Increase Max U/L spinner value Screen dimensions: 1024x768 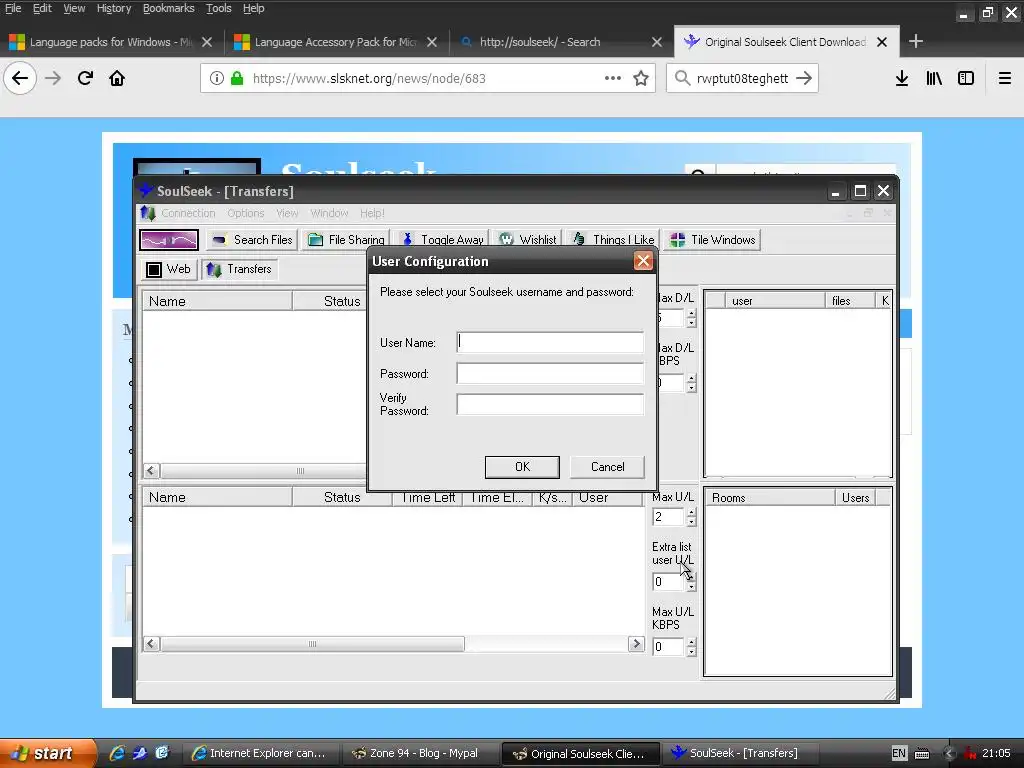coord(692,513)
